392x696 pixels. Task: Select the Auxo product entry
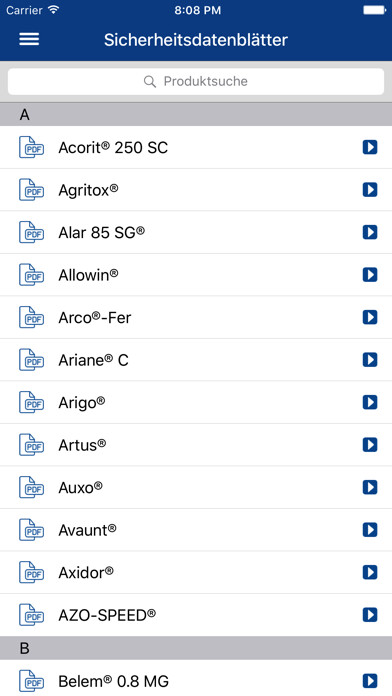pyautogui.click(x=196, y=487)
